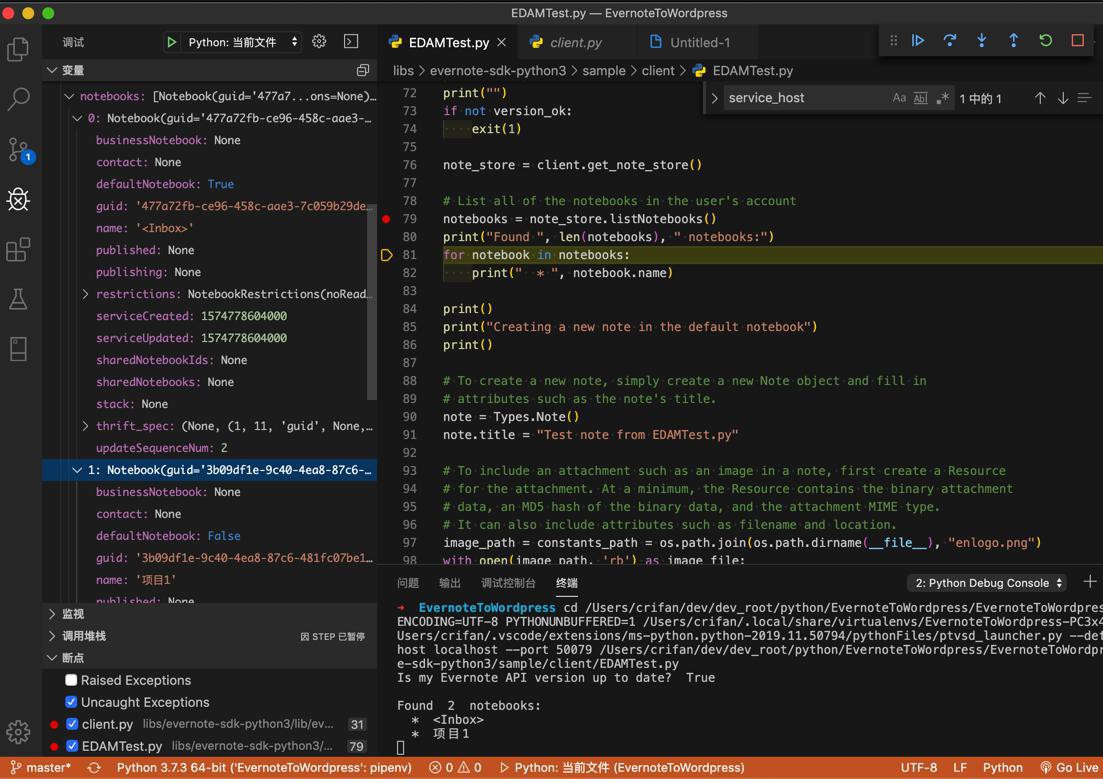Image resolution: width=1103 pixels, height=779 pixels.
Task: Open the 调试控制台 debug console tab
Action: tap(509, 583)
